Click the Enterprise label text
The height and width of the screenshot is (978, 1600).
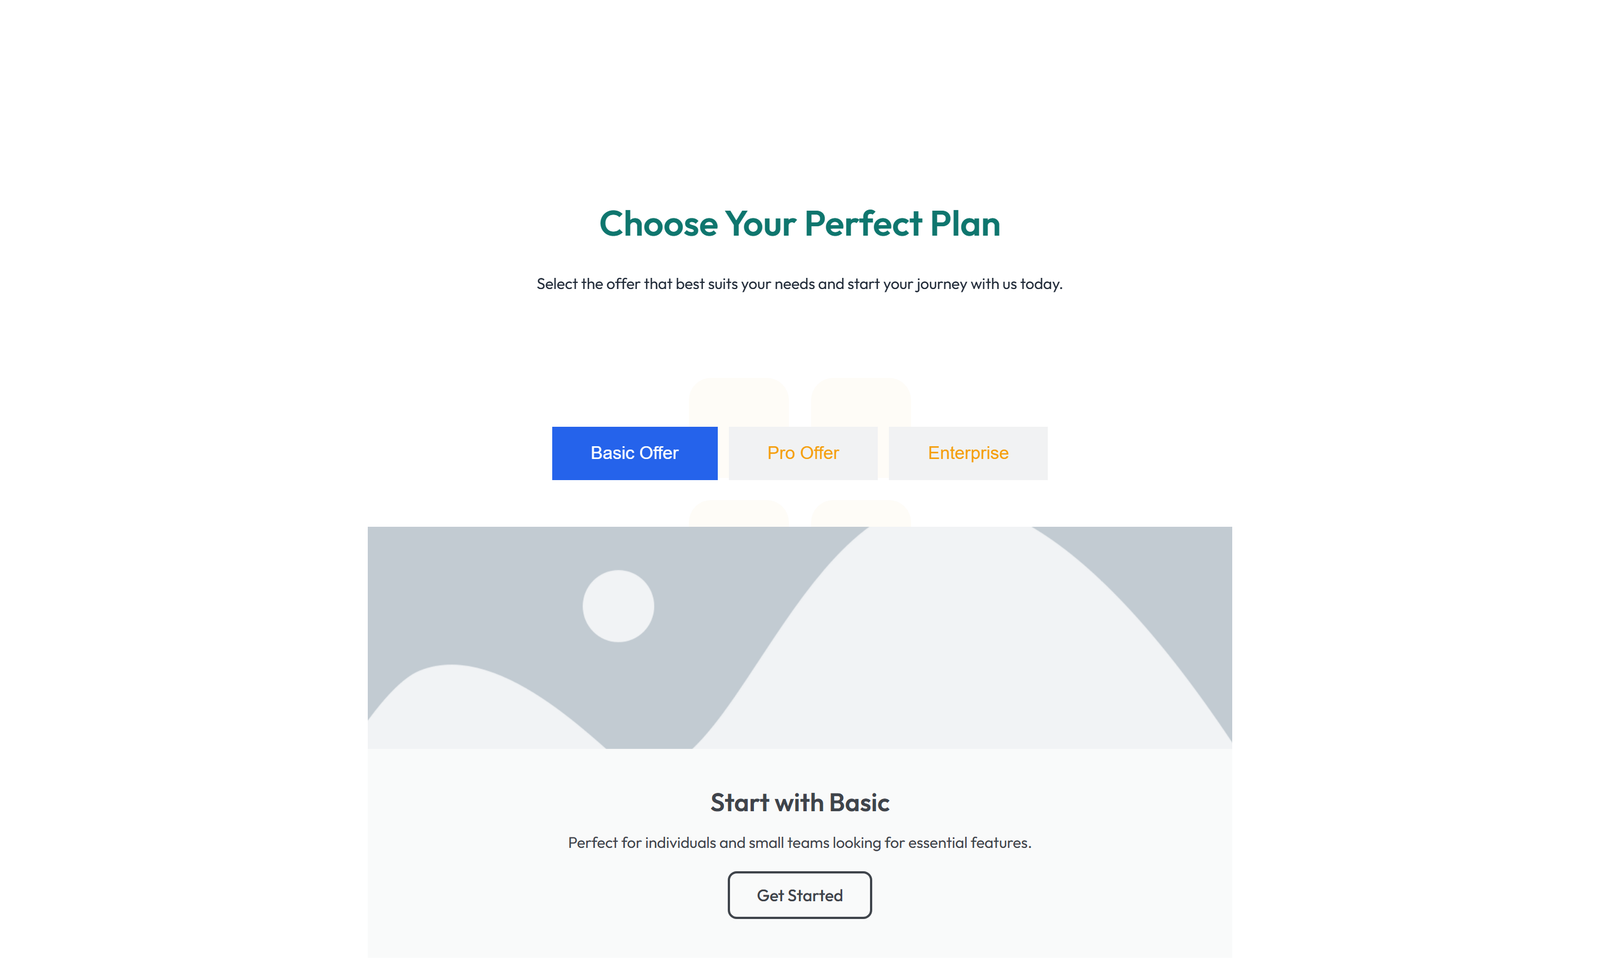[967, 453]
